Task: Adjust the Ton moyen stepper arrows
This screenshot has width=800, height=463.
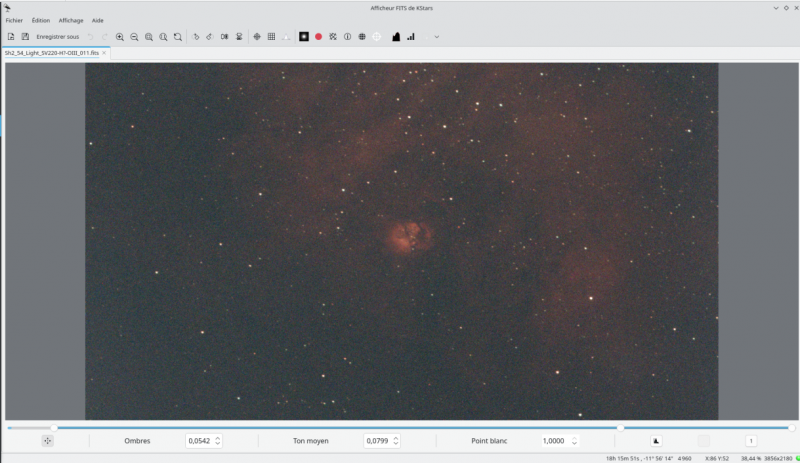Action: [396, 441]
